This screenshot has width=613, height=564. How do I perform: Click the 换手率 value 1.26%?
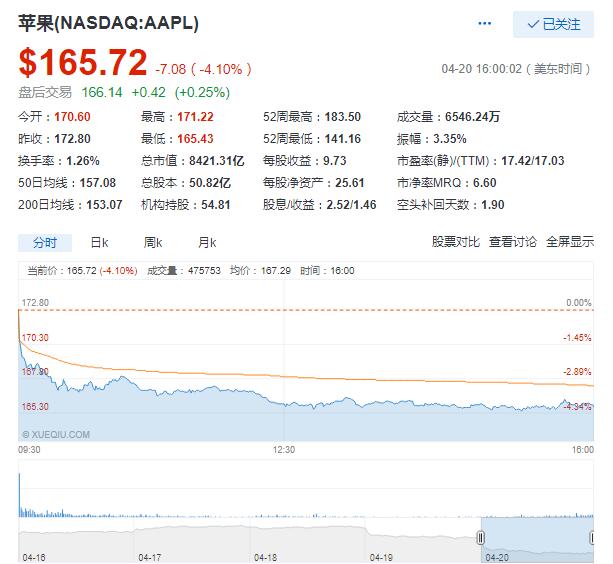point(83,161)
